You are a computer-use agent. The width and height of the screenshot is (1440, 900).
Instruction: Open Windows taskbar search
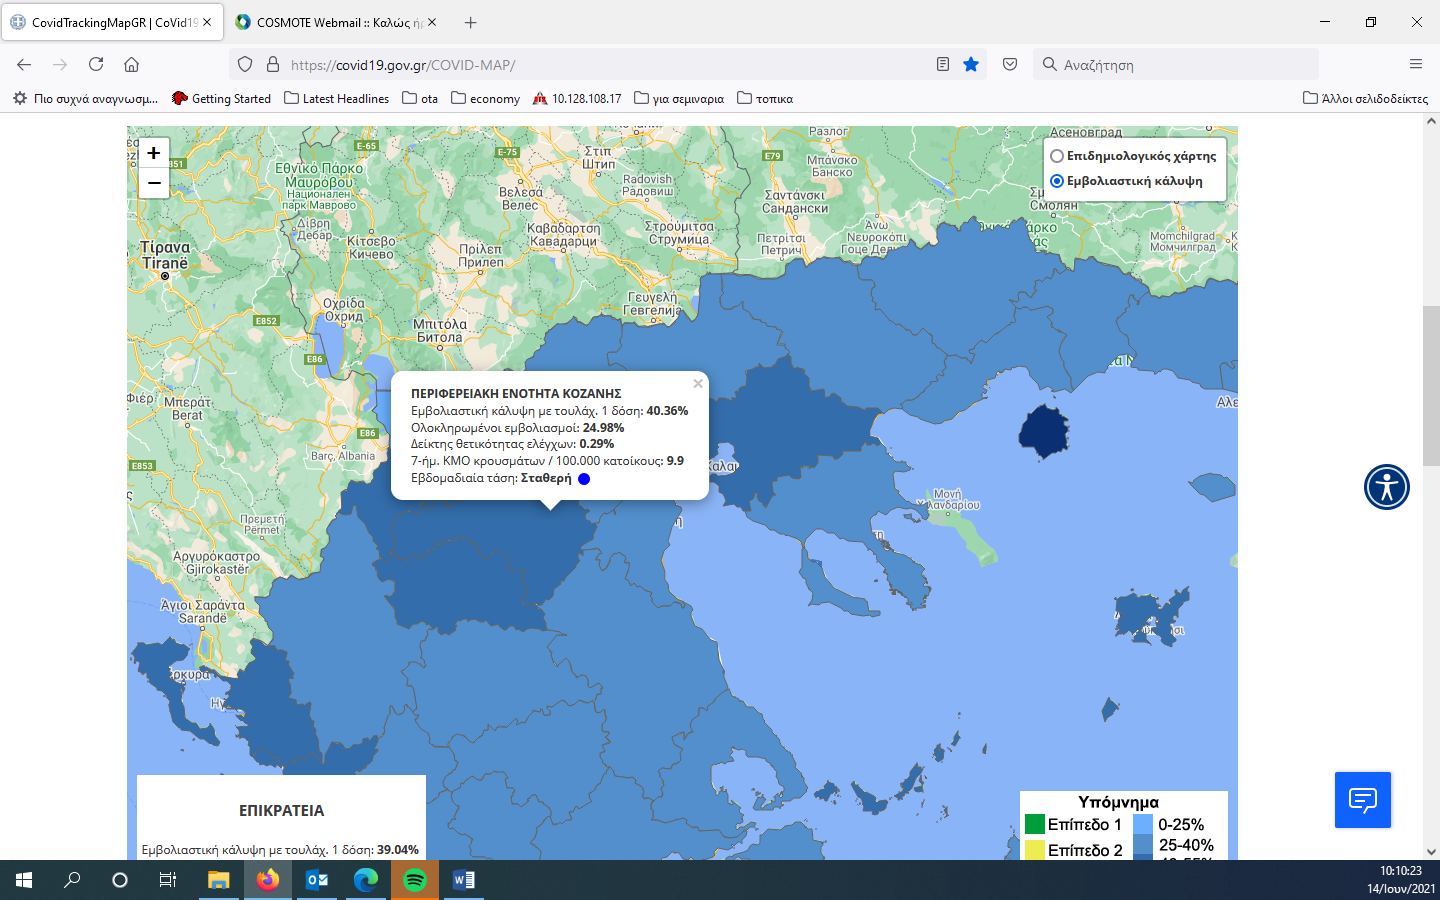click(72, 880)
